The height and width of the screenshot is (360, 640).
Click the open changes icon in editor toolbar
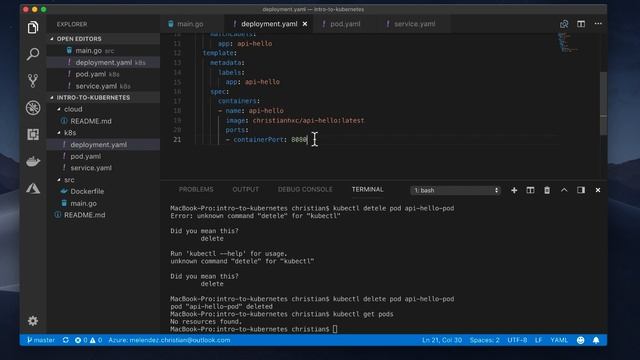point(564,24)
